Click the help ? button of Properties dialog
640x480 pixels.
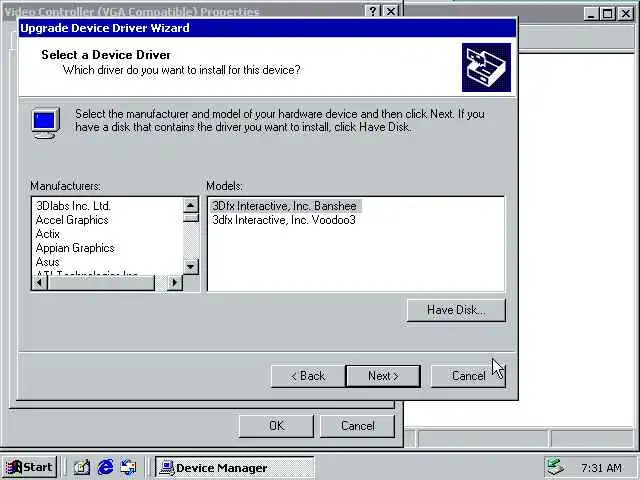373,11
